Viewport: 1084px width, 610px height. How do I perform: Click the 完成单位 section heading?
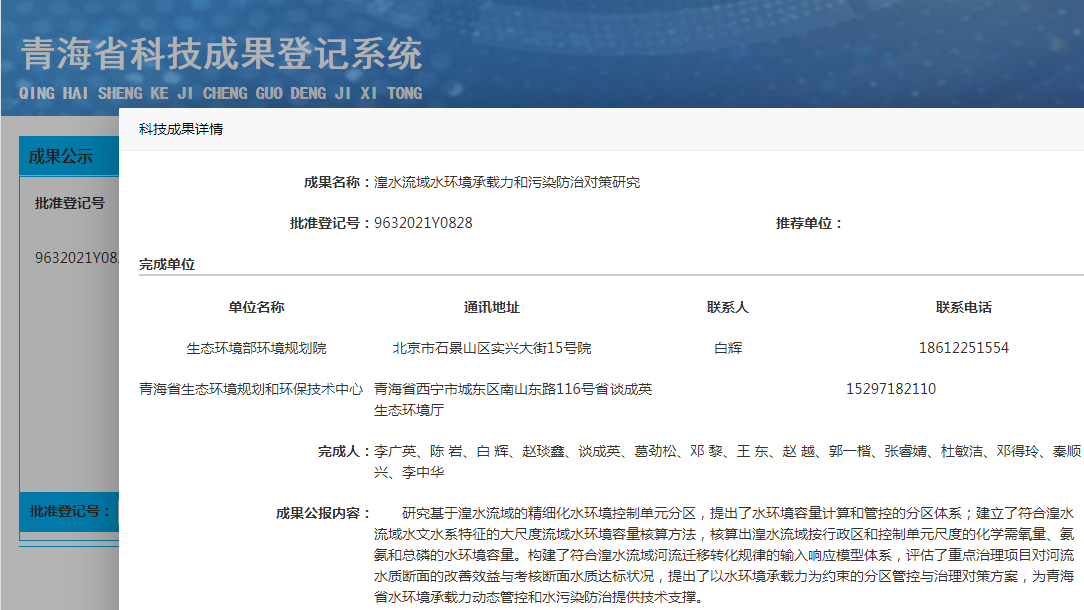(x=167, y=265)
